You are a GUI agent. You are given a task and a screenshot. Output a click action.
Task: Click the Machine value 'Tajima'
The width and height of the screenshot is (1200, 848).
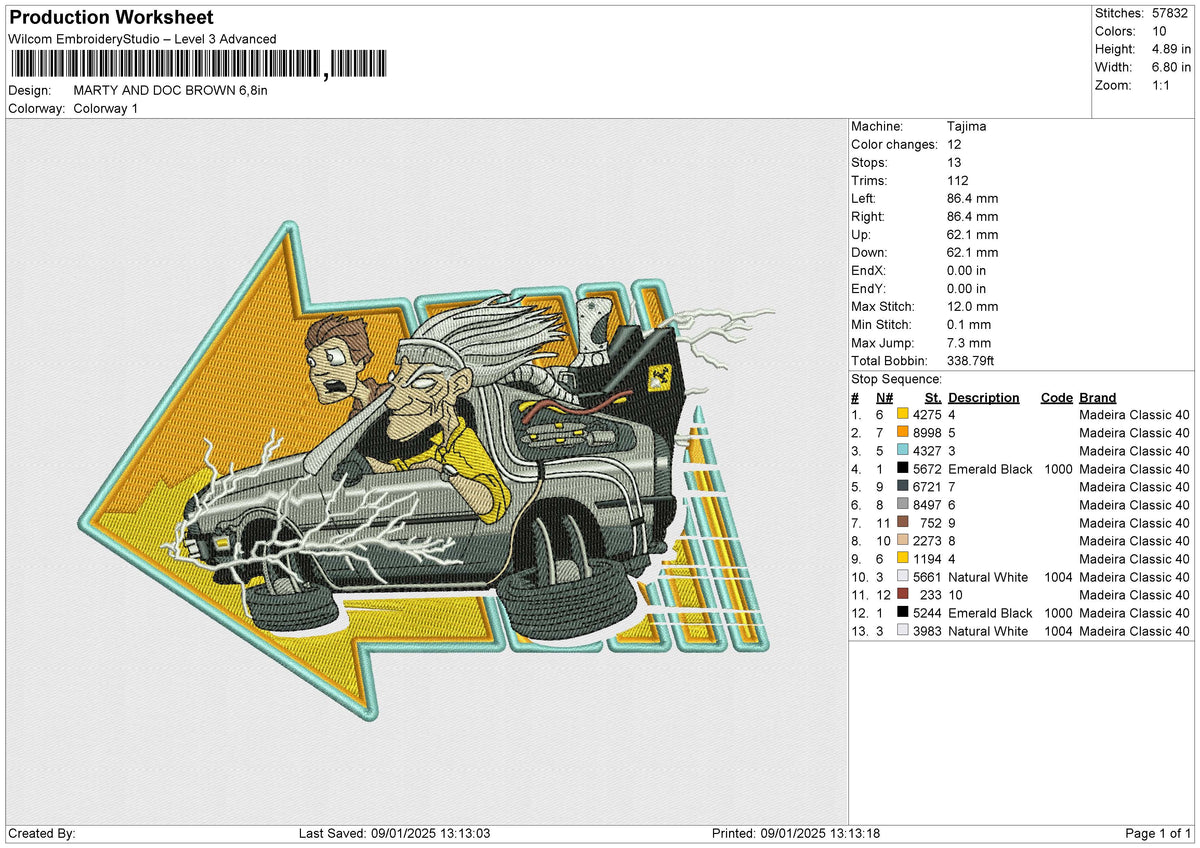pyautogui.click(x=967, y=127)
